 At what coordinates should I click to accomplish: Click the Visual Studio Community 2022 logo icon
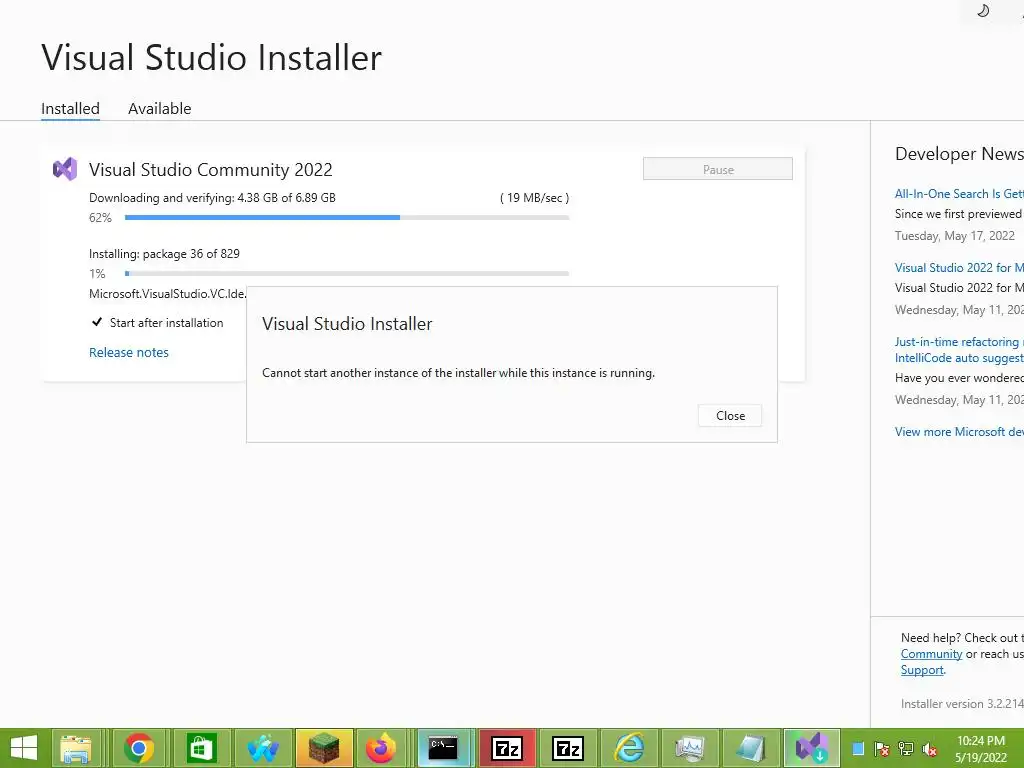pyautogui.click(x=65, y=169)
